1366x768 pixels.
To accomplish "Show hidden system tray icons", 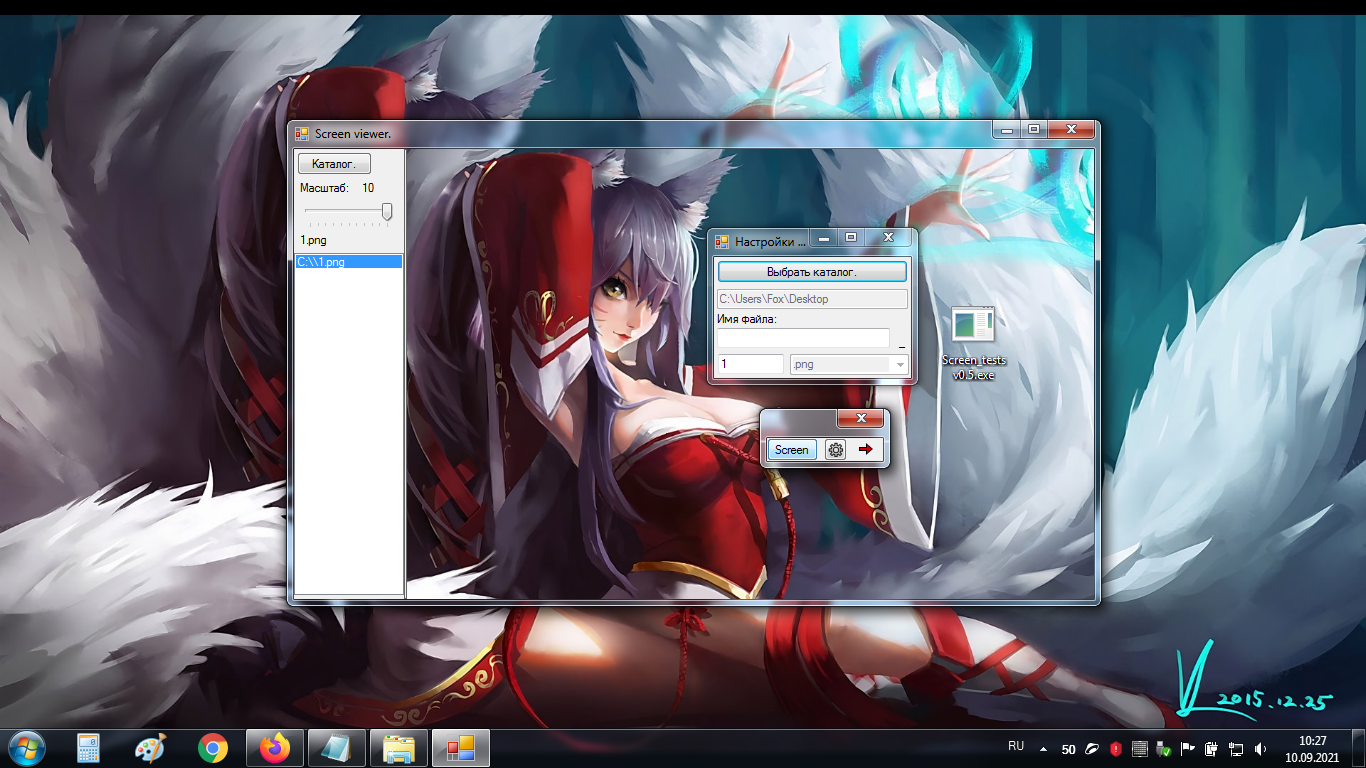I will (x=1044, y=749).
